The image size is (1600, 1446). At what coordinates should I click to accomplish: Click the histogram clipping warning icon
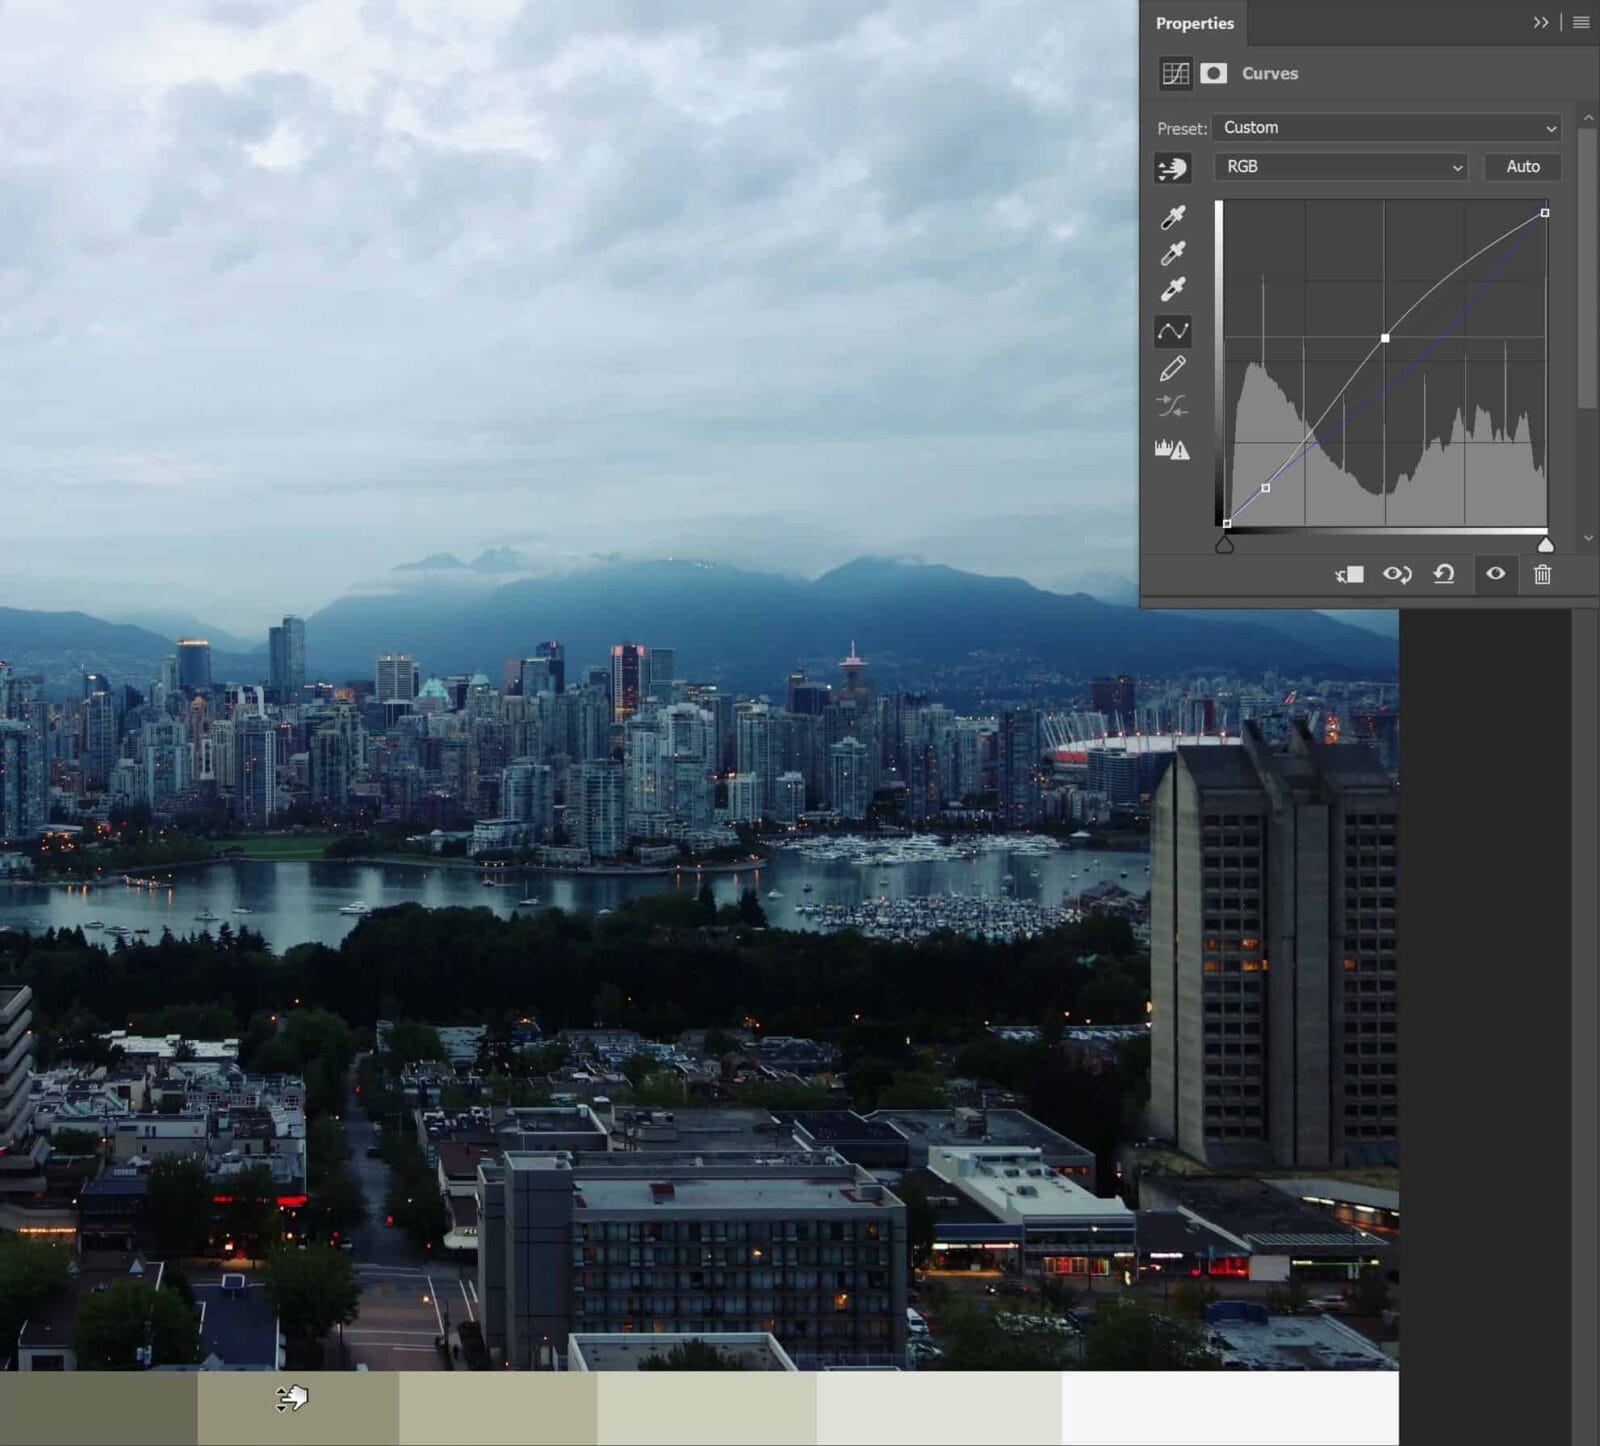1172,449
